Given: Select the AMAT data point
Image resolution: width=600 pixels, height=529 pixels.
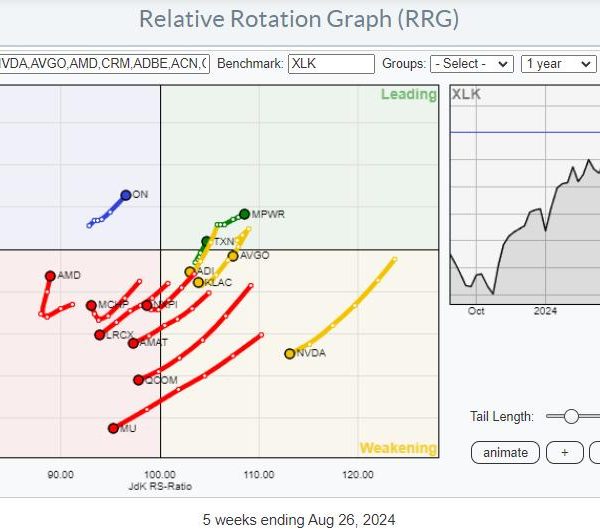Looking at the screenshot, I should (133, 343).
